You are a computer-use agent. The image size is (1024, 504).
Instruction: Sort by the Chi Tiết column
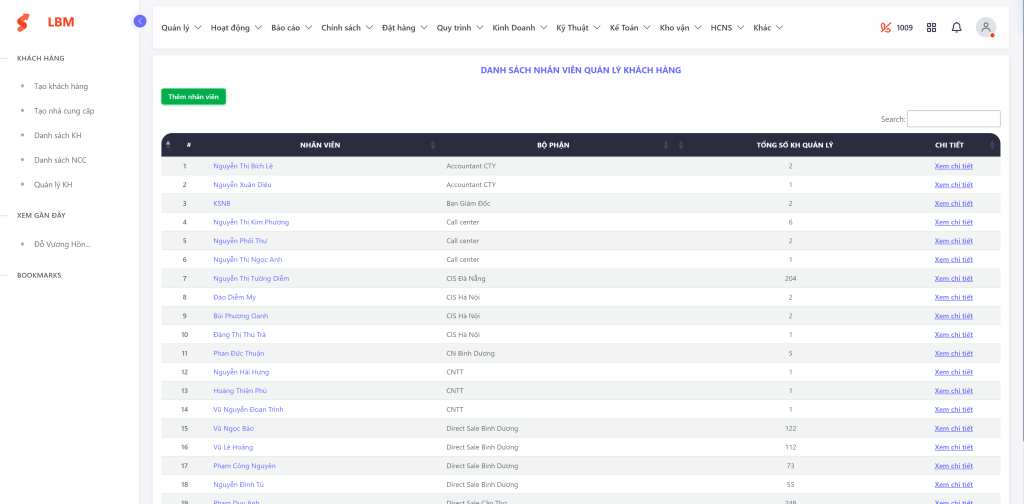click(949, 145)
